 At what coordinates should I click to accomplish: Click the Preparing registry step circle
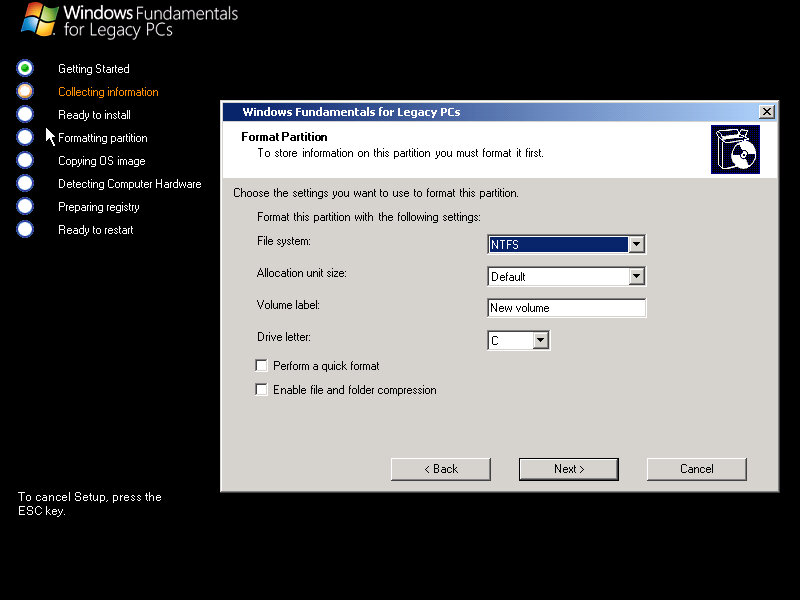click(25, 206)
